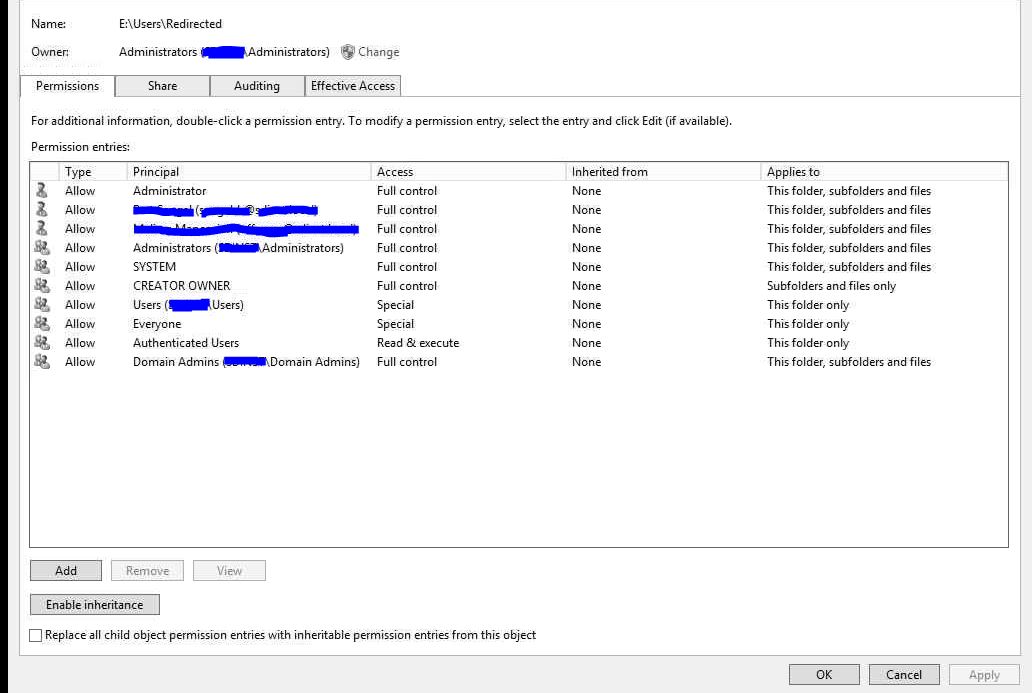Click the group icon beside Authenticated Users
Screen dimensions: 1032x693
[x=44, y=342]
